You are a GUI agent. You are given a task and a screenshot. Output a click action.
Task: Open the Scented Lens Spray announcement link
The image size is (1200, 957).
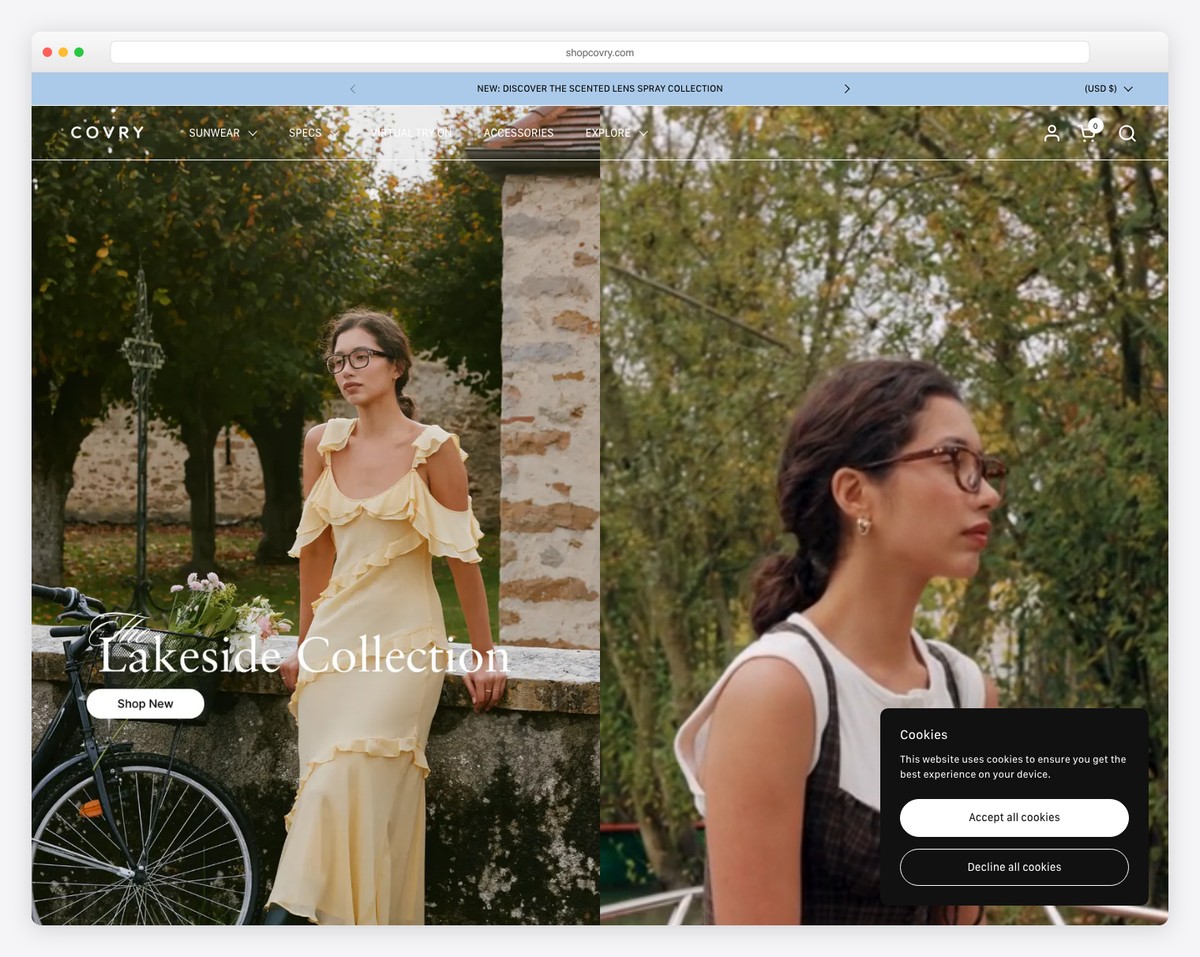600,88
